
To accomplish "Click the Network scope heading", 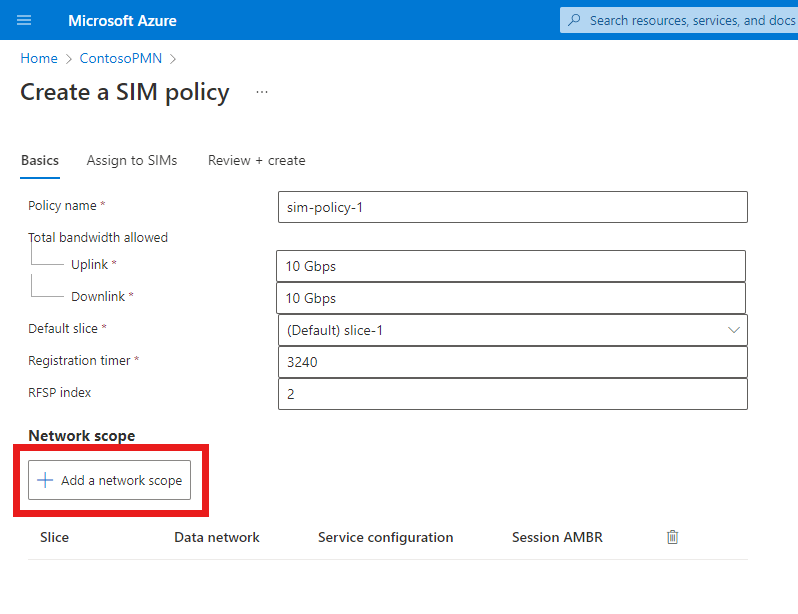I will tap(82, 436).
